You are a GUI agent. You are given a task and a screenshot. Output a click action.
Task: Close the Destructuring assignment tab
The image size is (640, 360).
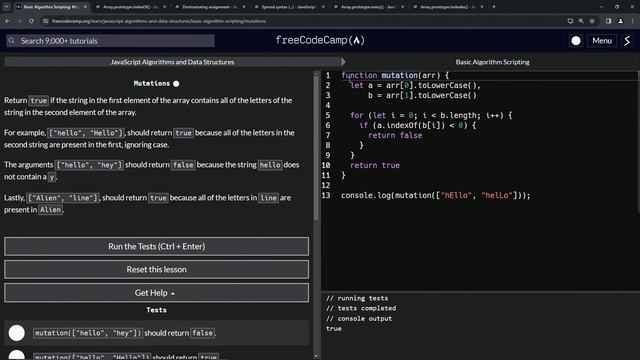click(244, 7)
